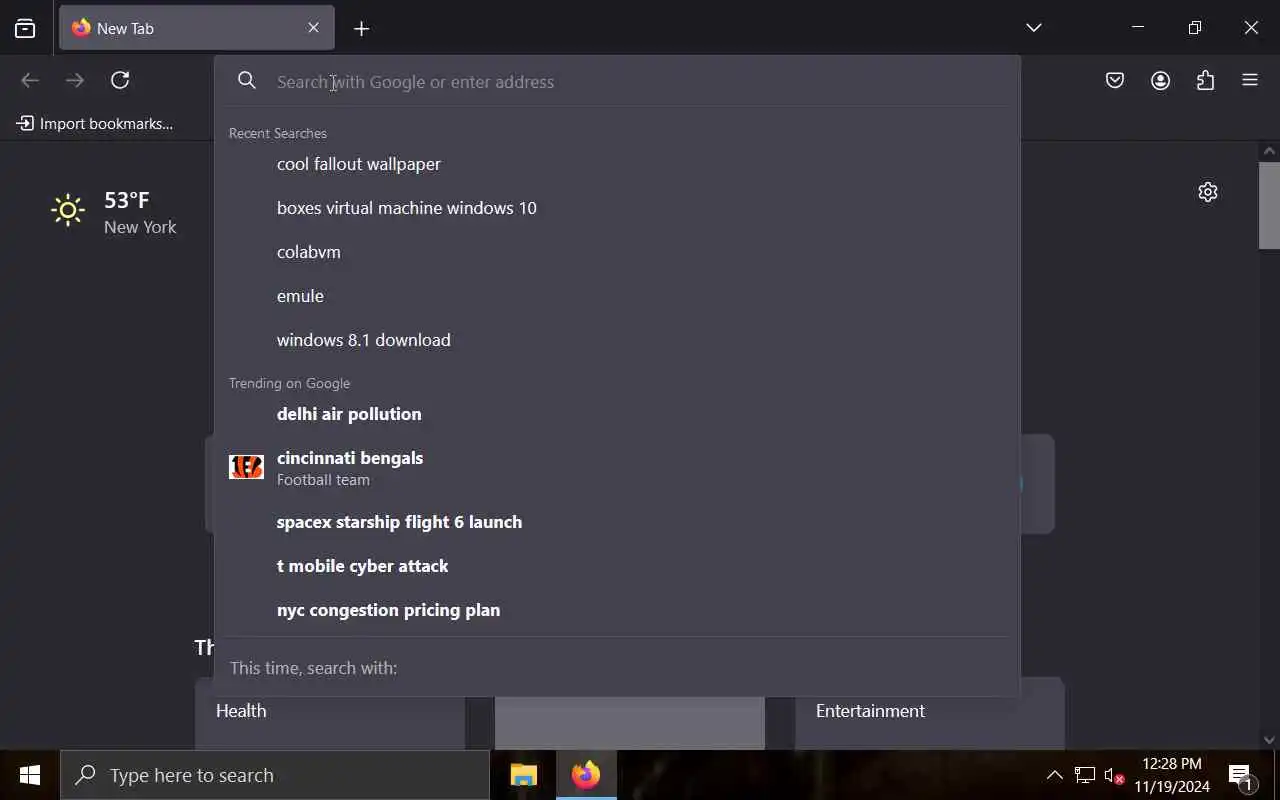Open New York weather widget
The width and height of the screenshot is (1280, 800).
[x=114, y=212]
